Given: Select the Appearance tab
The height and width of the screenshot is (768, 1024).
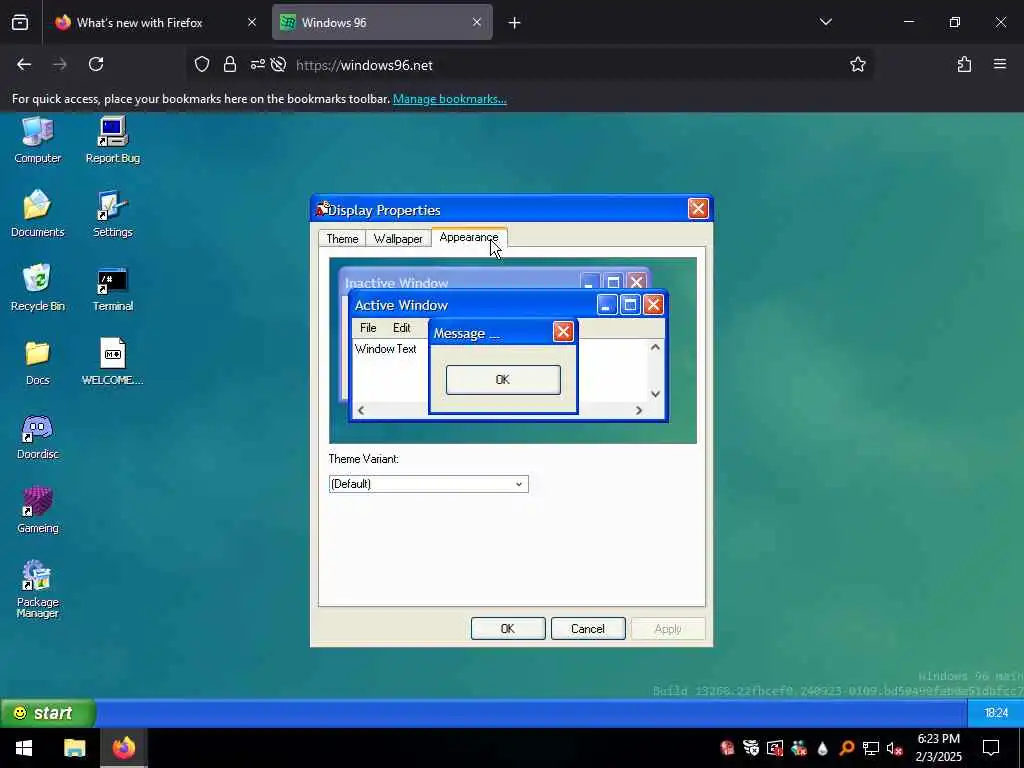Looking at the screenshot, I should click(469, 237).
